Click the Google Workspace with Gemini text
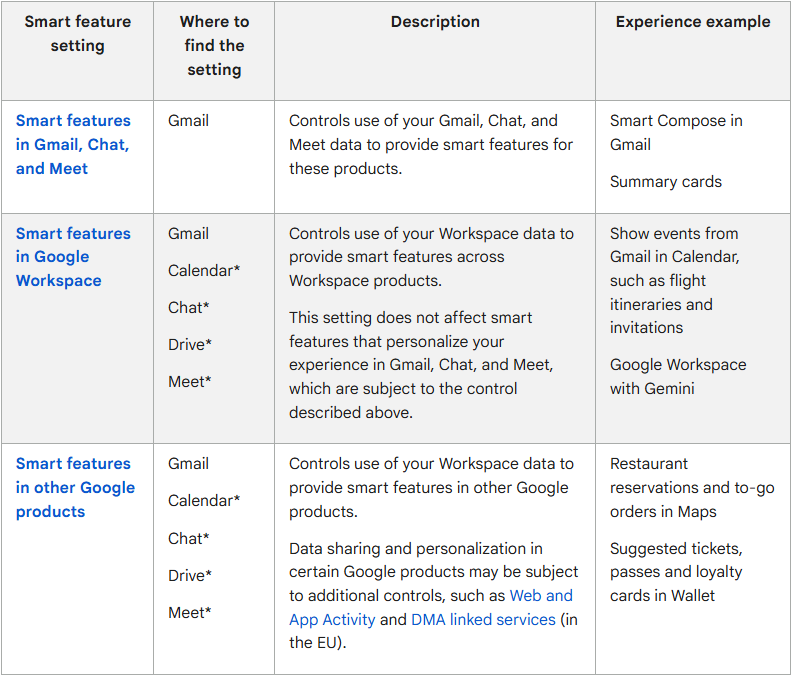Image resolution: width=791 pixels, height=676 pixels. [x=678, y=377]
